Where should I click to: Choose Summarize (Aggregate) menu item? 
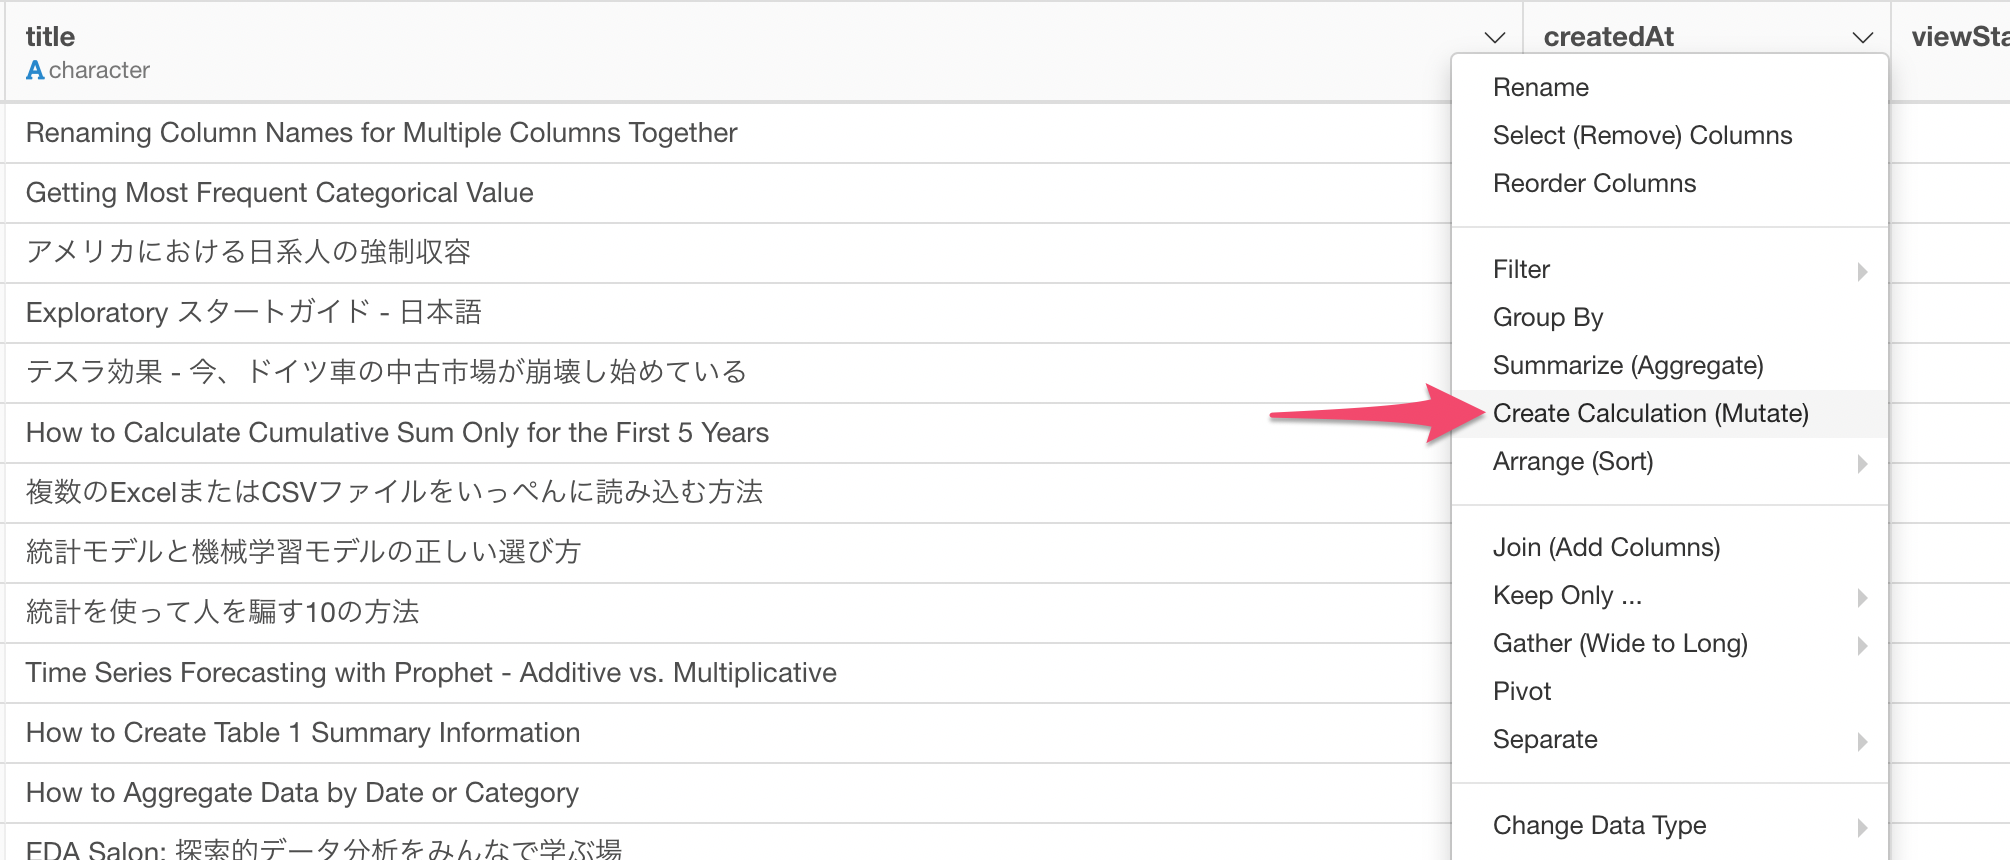tap(1627, 365)
